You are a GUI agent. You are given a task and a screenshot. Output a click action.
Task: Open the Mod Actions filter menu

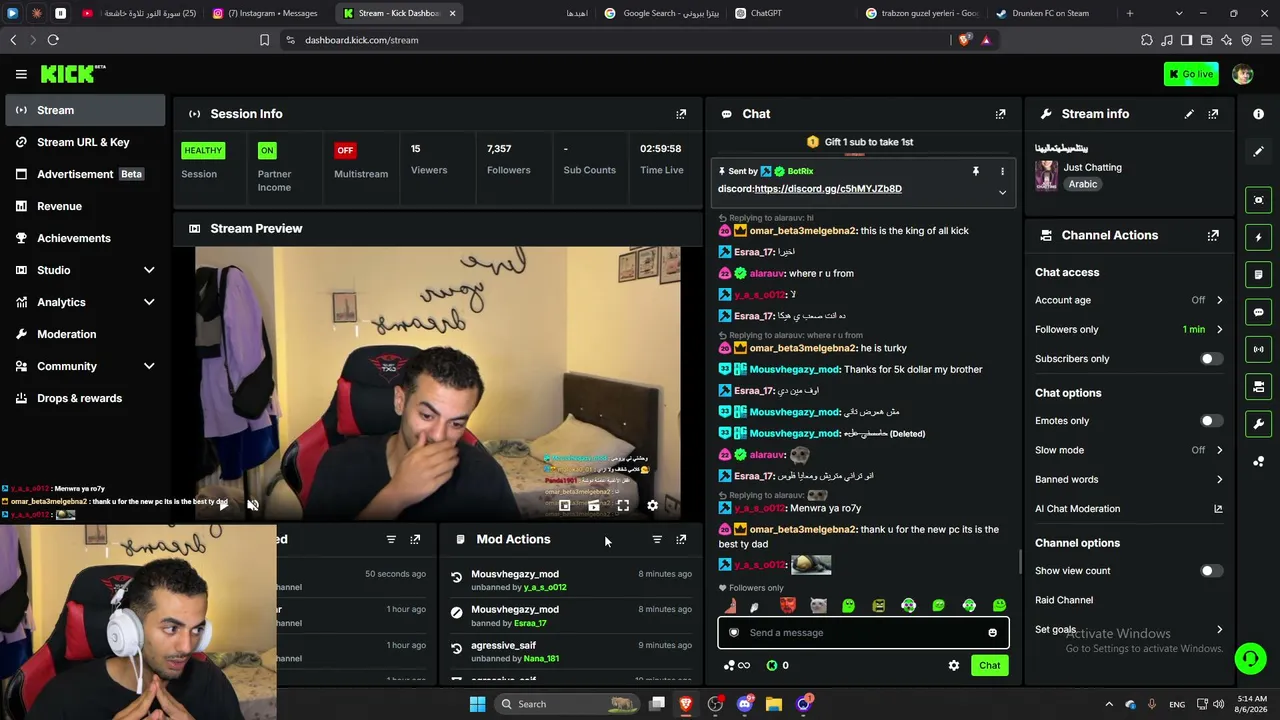tap(657, 539)
